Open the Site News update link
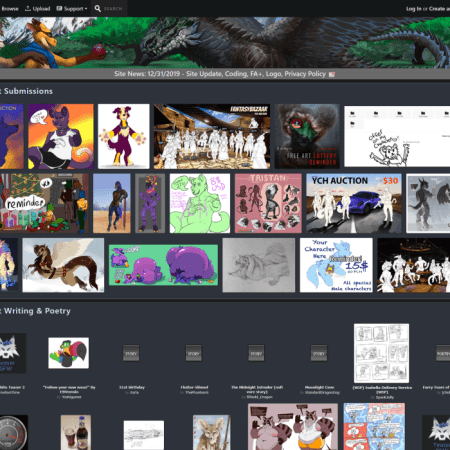This screenshot has width=450, height=450. pos(220,74)
